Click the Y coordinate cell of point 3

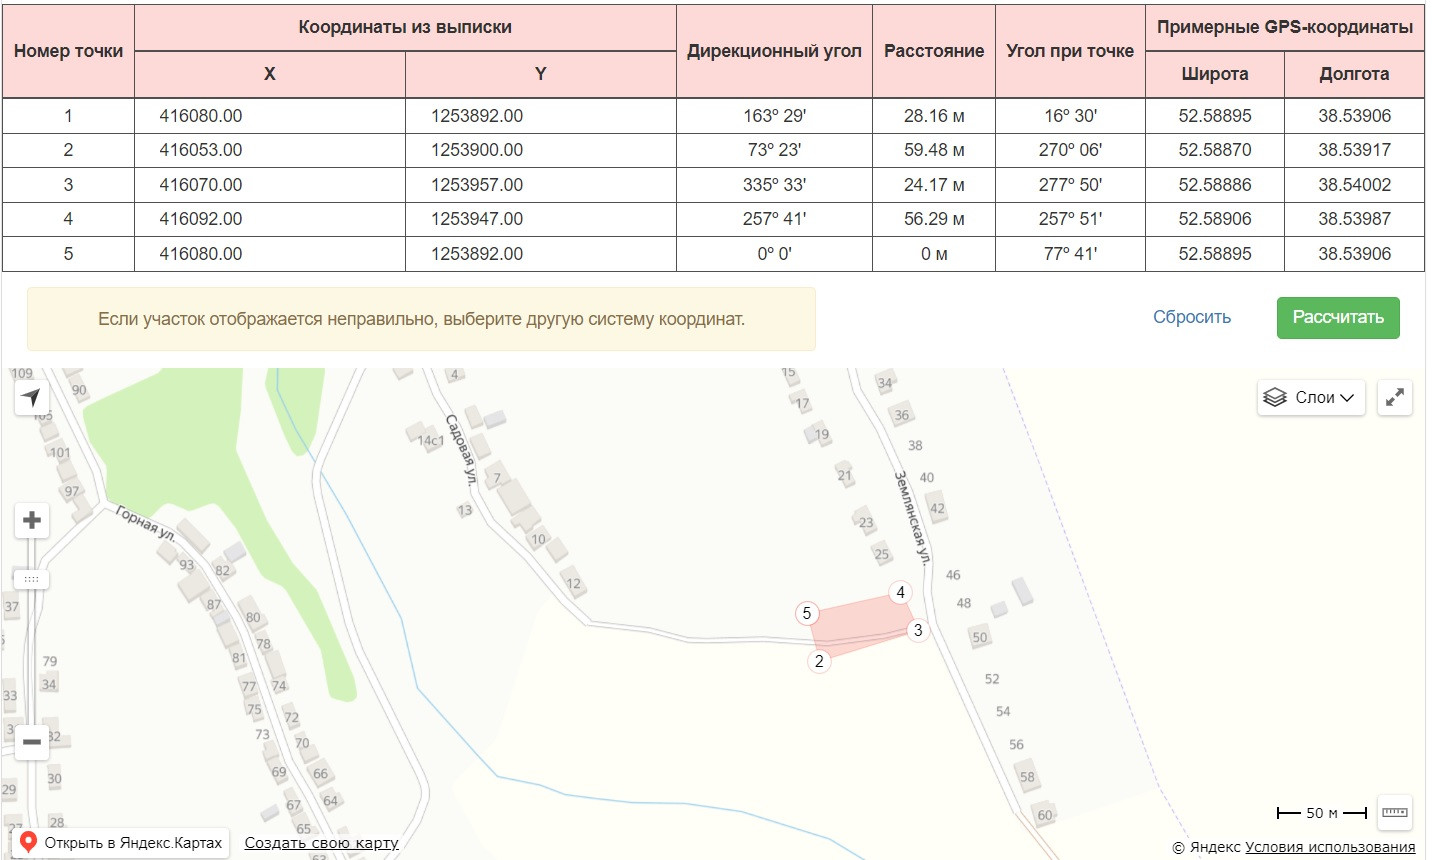coord(541,185)
